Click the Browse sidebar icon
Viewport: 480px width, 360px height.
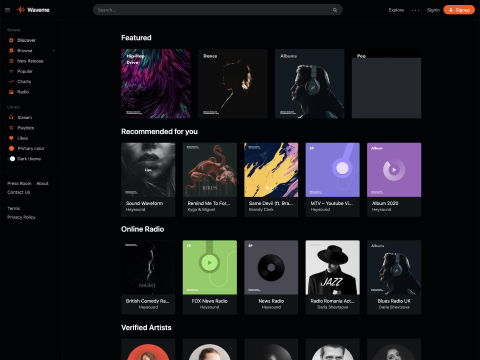click(x=11, y=51)
